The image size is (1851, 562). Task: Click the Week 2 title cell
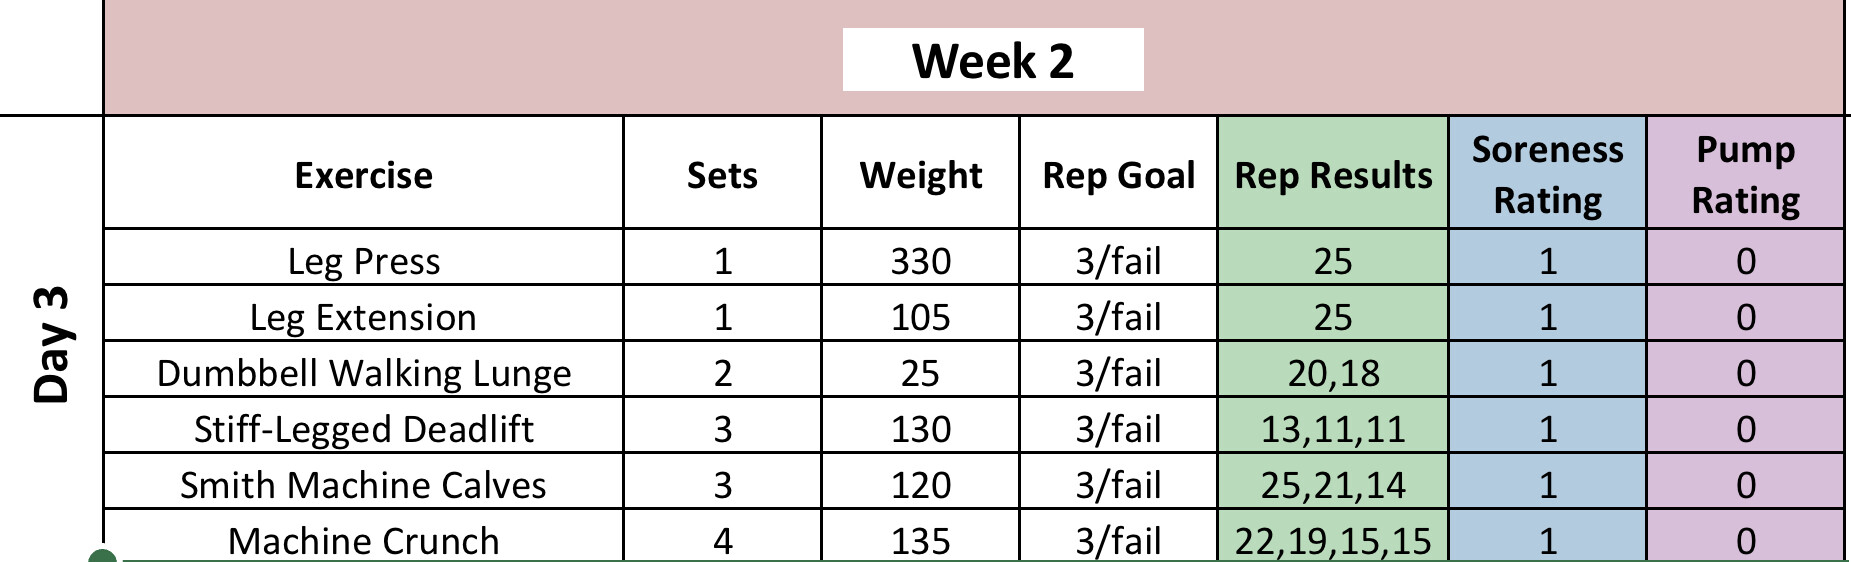[x=992, y=61]
